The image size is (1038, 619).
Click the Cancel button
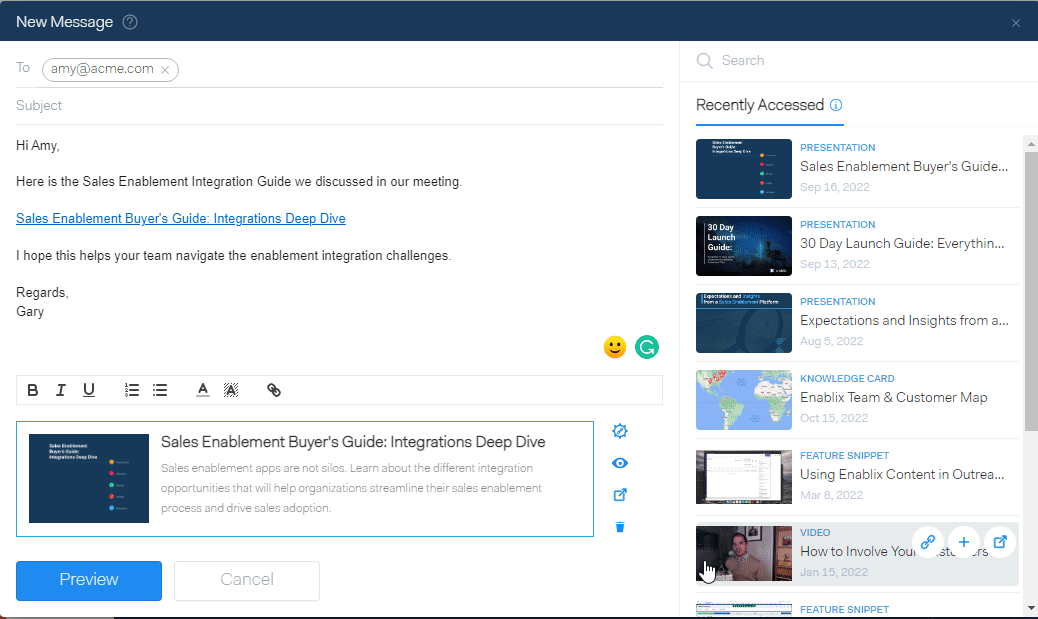click(247, 581)
